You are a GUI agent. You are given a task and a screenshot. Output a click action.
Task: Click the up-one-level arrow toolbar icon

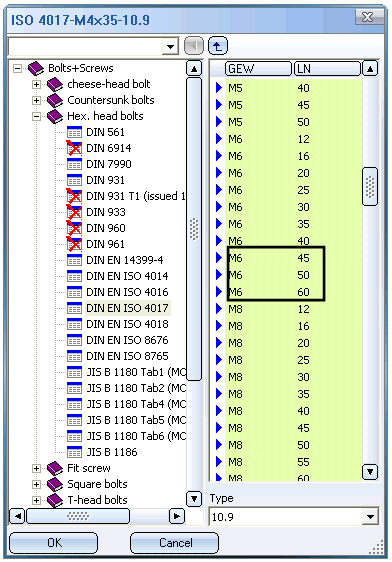(217, 46)
